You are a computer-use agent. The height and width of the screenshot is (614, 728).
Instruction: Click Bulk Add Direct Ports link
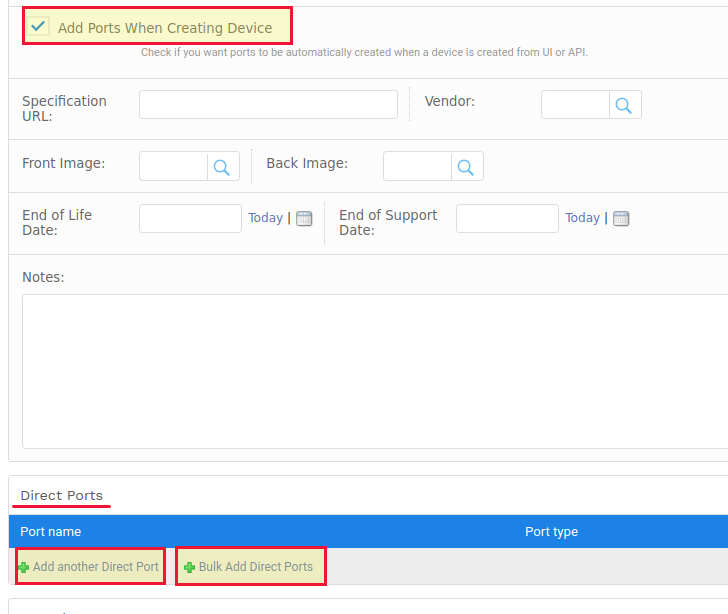[256, 566]
